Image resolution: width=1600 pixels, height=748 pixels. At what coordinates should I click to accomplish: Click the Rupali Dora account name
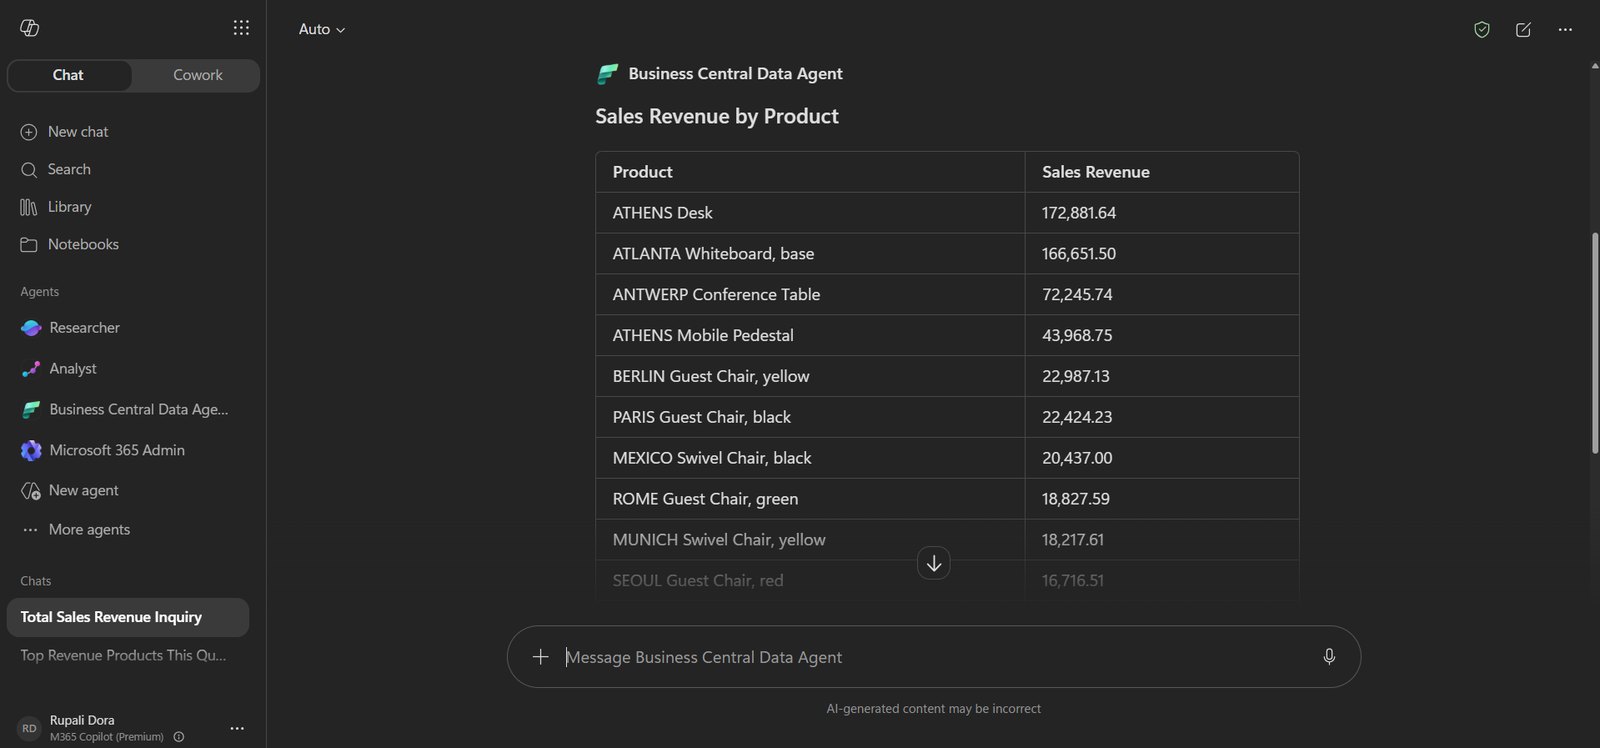[82, 720]
